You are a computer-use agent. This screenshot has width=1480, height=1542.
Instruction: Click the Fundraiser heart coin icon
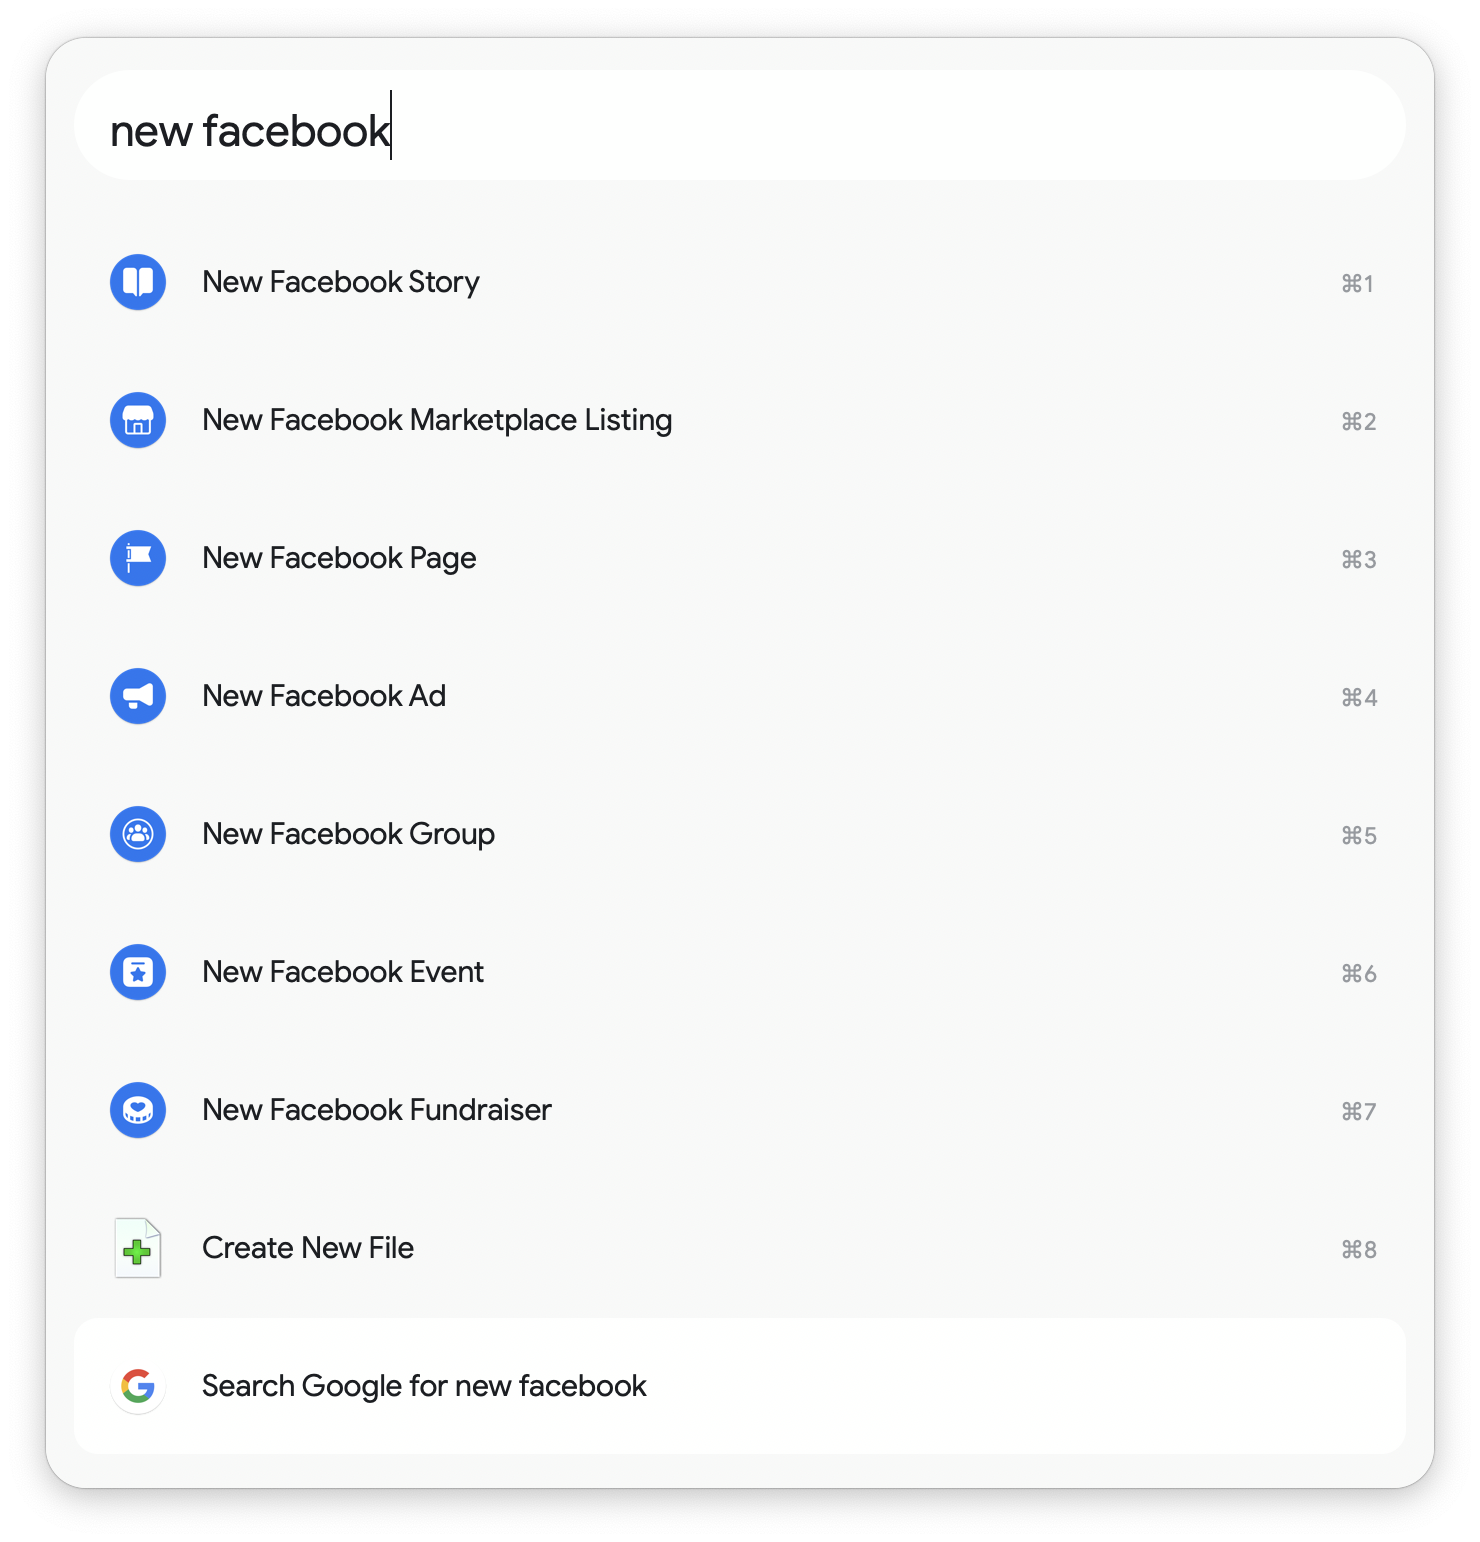(x=138, y=1110)
